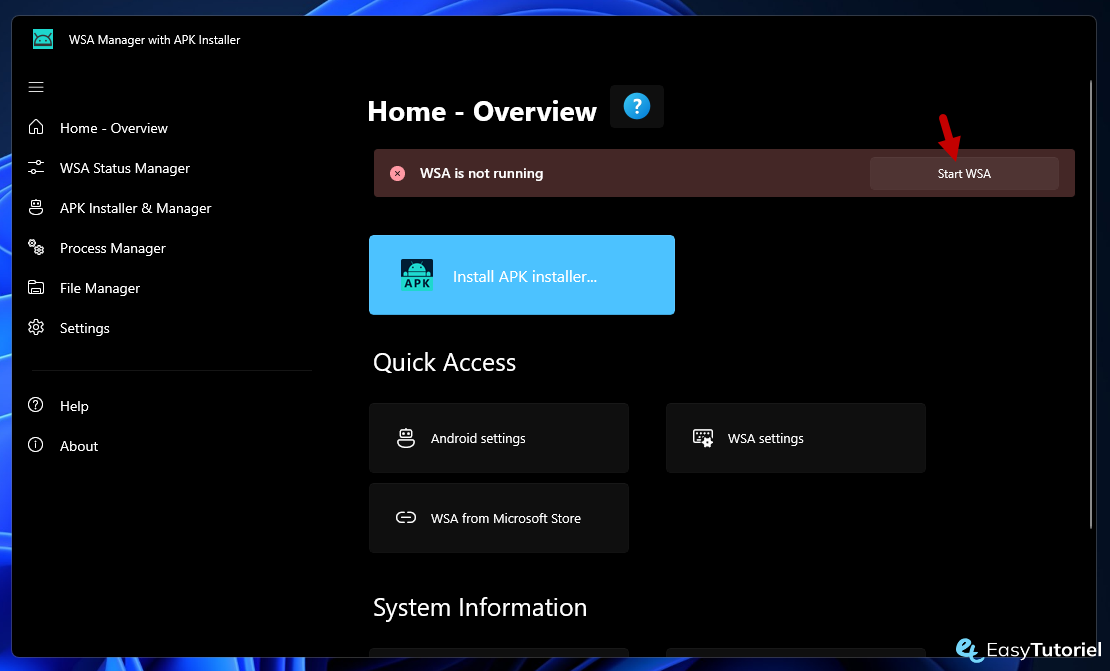This screenshot has height=671, width=1110.
Task: Open the hamburger navigation menu
Action: (36, 87)
